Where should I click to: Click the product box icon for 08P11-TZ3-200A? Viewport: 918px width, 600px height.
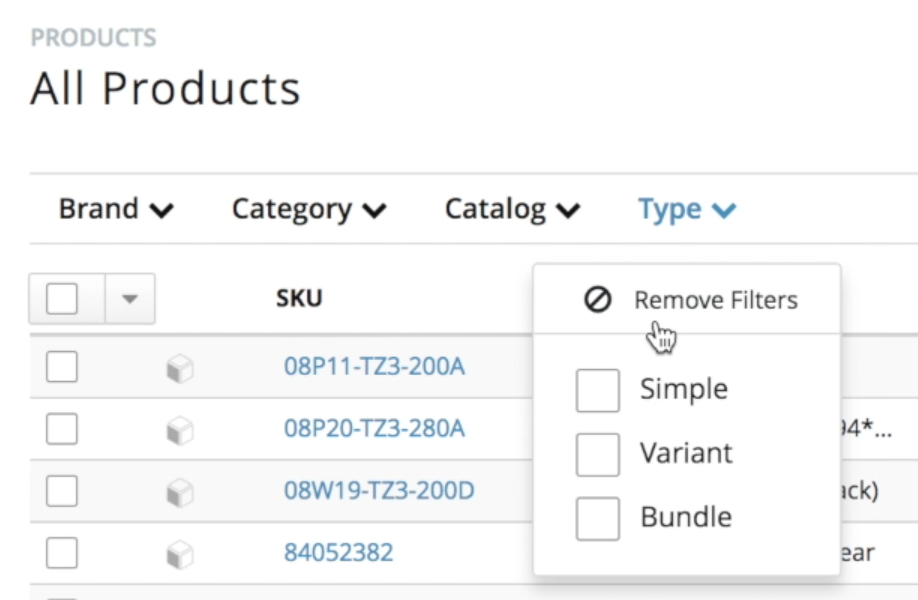click(x=180, y=369)
